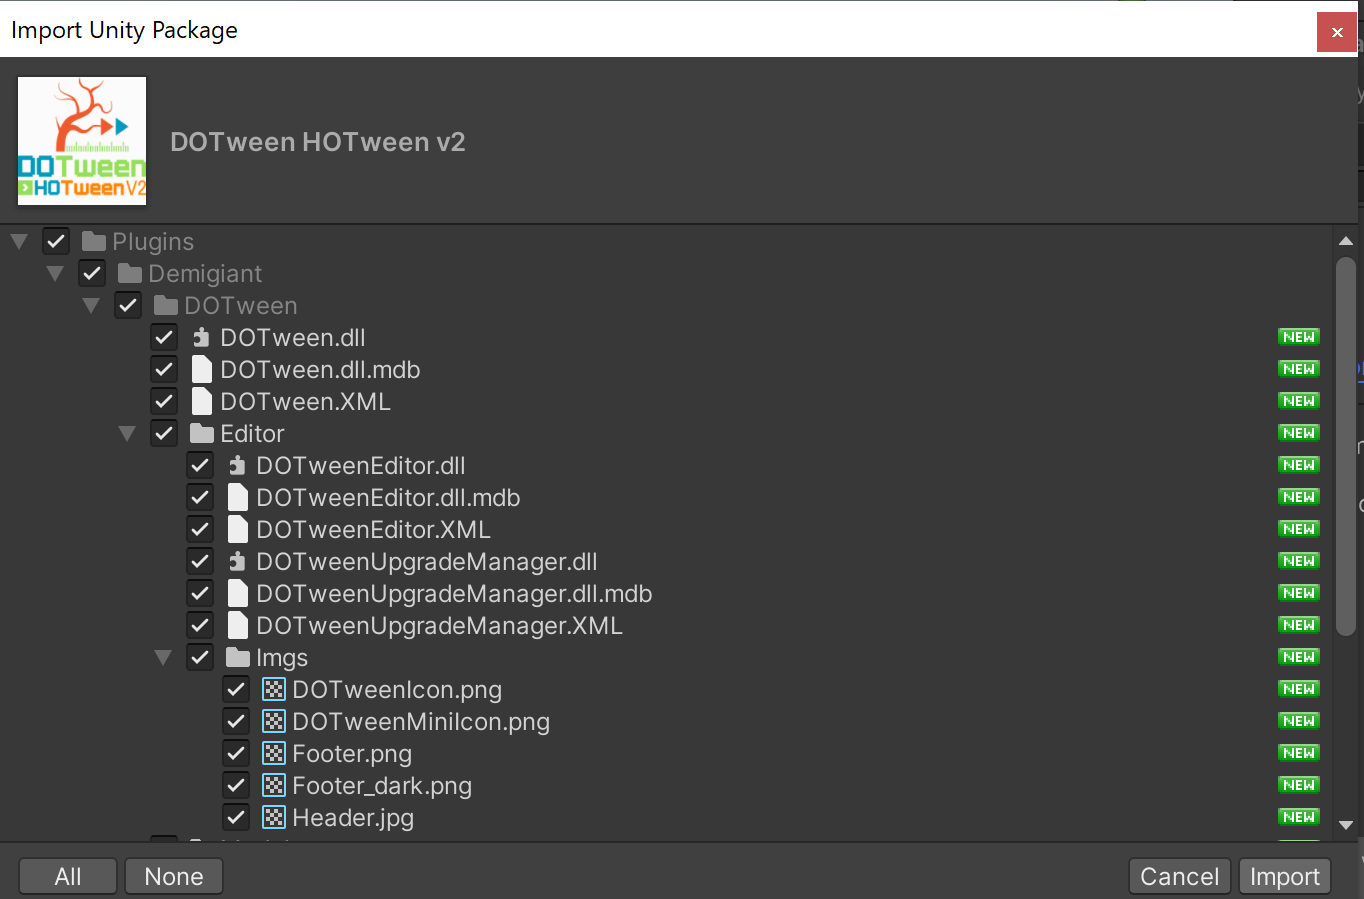Click the folder icon beside Plugins

94,241
